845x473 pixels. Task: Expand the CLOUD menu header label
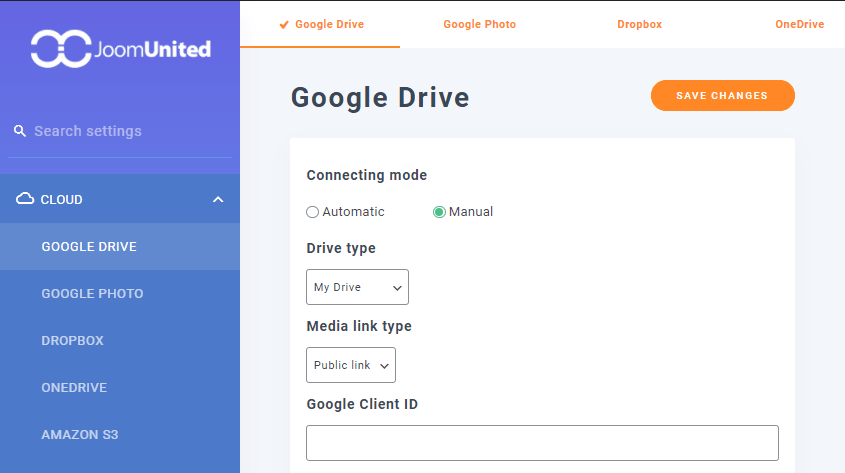[x=61, y=199]
